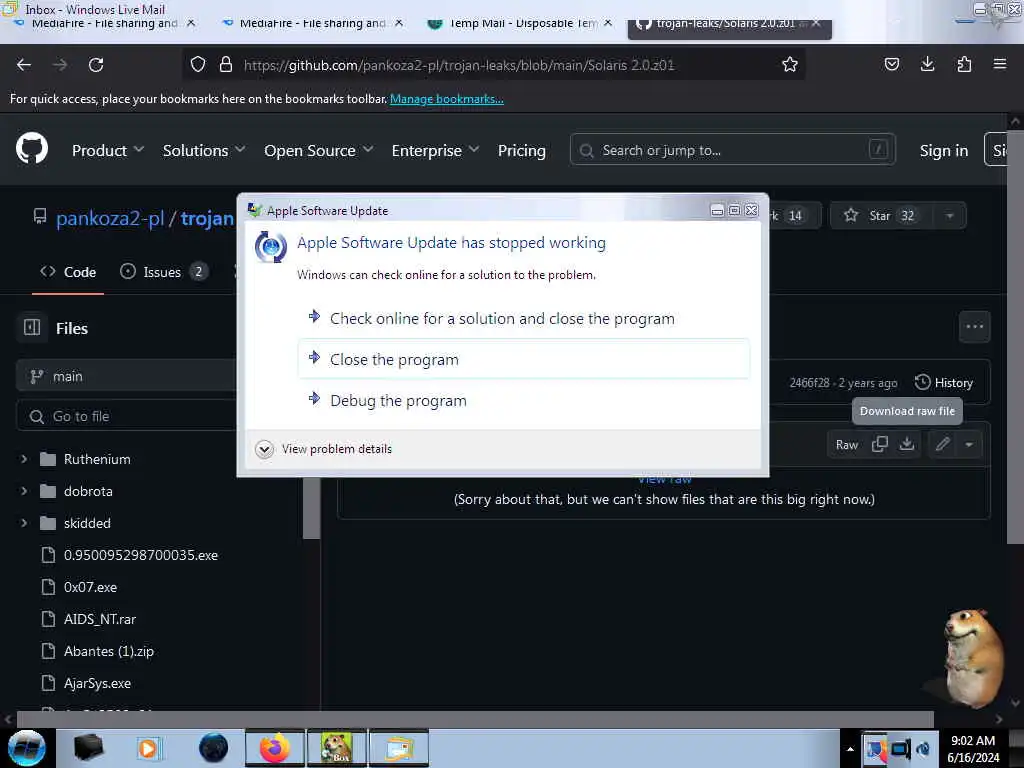
Task: Open file AjarSys.exe
Action: [97, 683]
